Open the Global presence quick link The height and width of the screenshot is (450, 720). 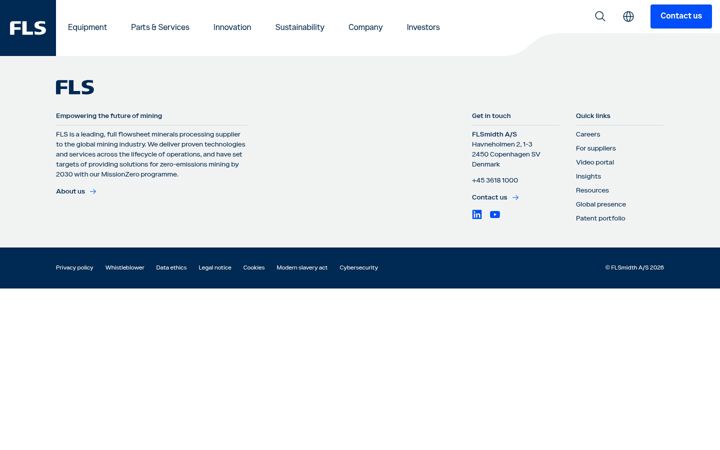[x=601, y=204]
